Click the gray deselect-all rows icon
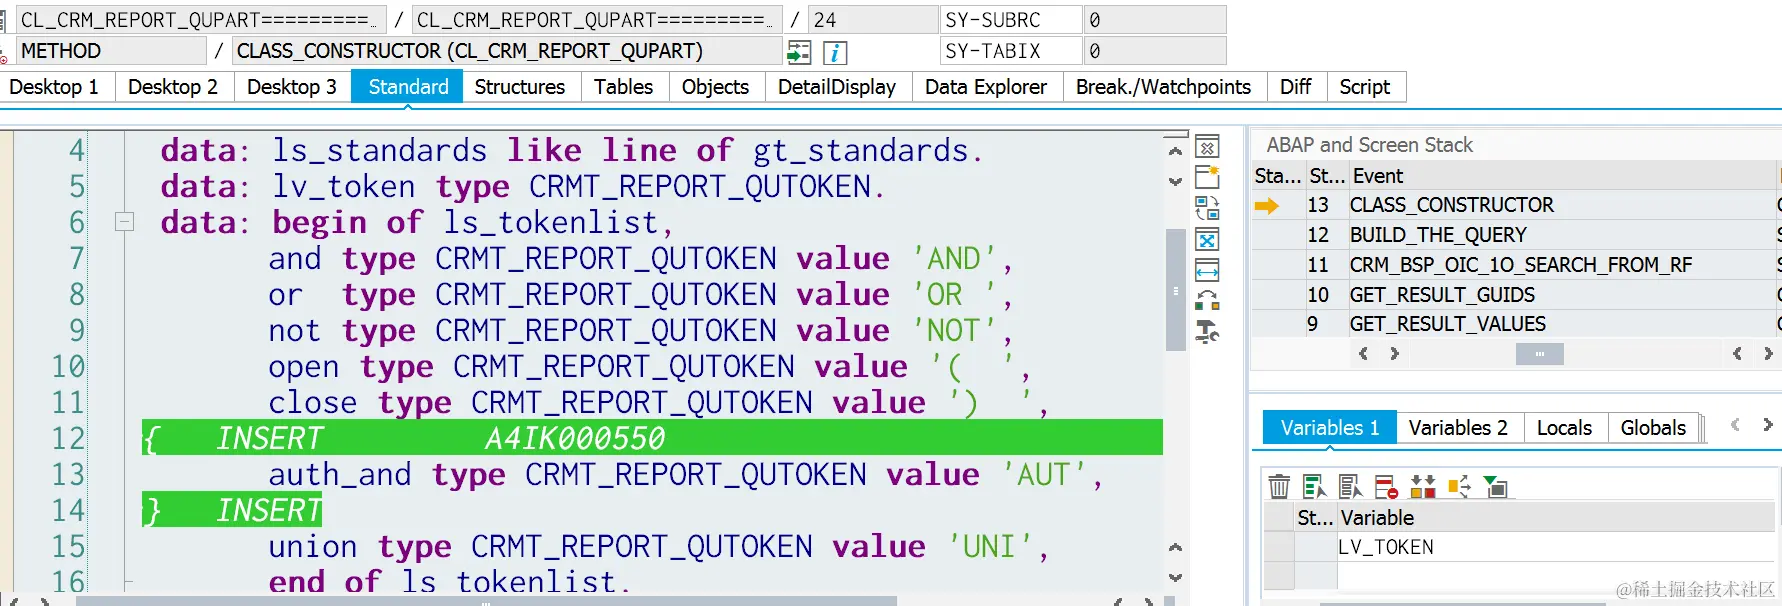This screenshot has width=1782, height=606. coord(1350,487)
